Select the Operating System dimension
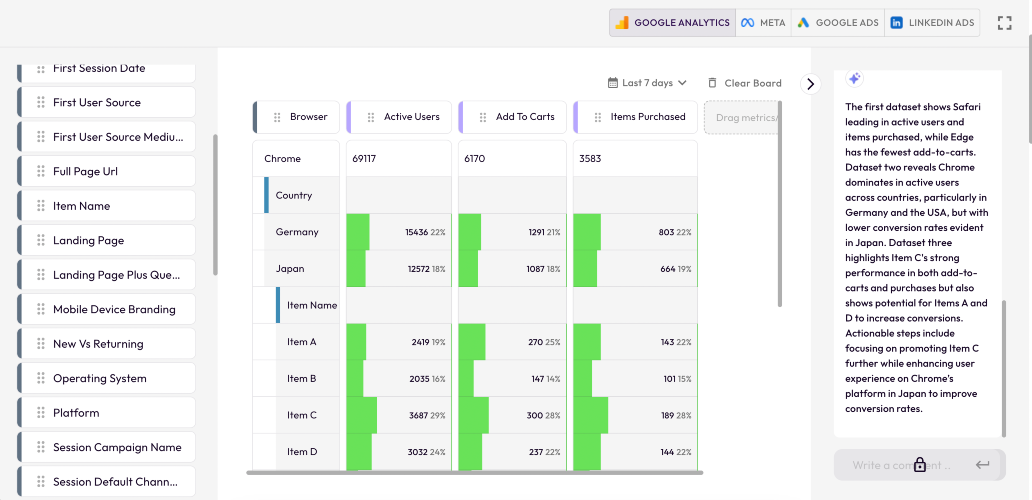 pos(107,378)
